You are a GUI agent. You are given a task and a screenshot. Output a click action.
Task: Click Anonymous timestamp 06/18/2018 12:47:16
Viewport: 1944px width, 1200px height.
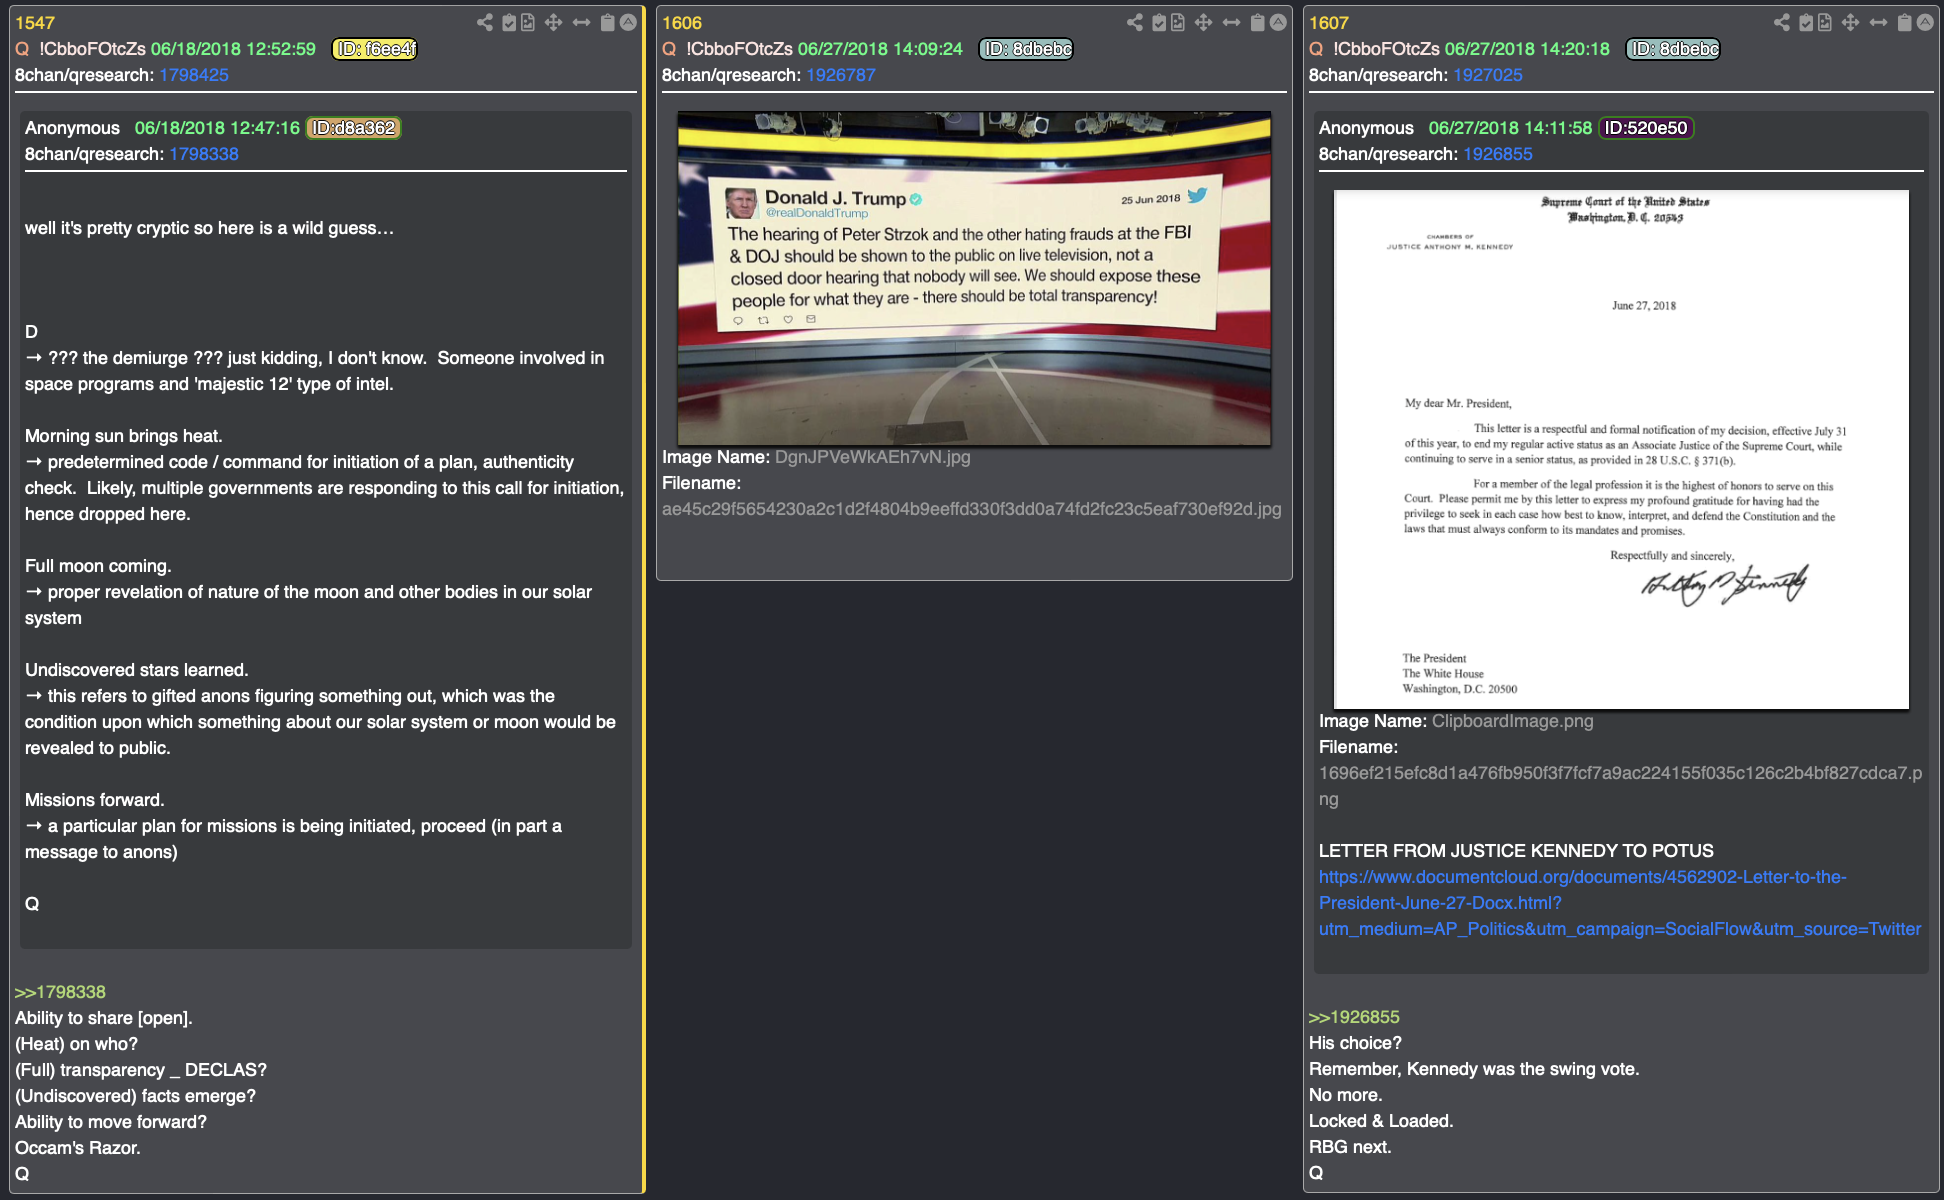[217, 128]
